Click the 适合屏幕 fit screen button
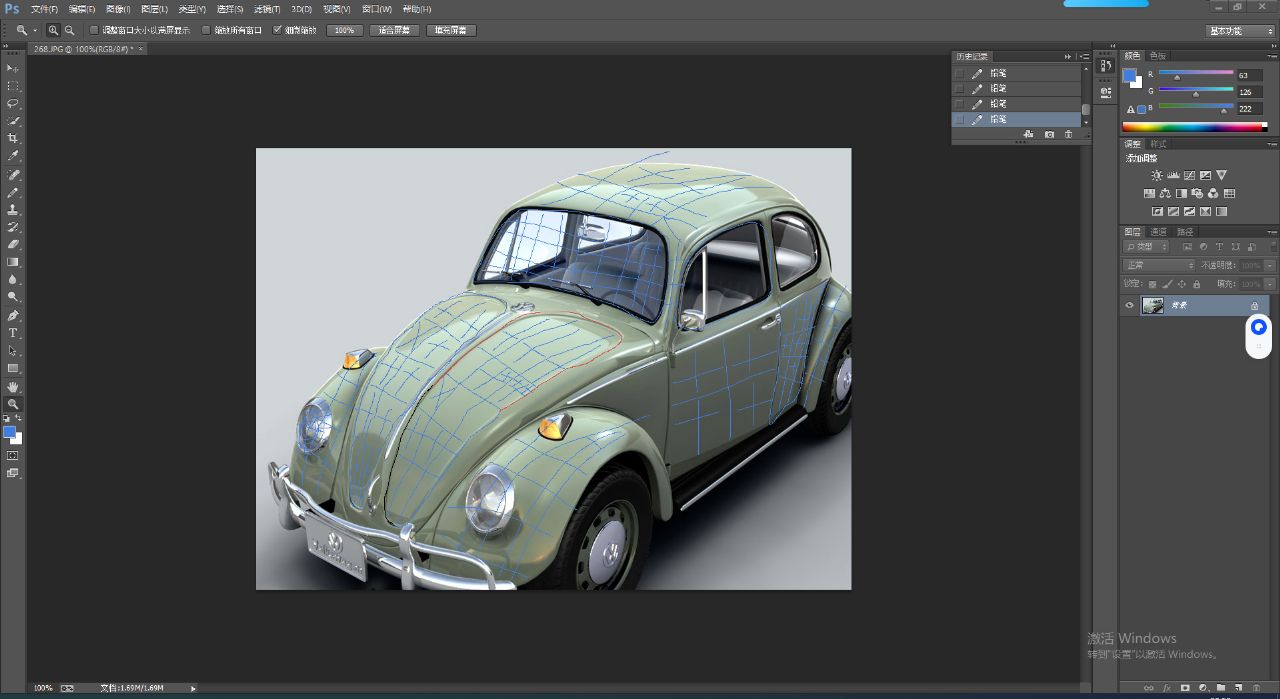 pos(395,30)
